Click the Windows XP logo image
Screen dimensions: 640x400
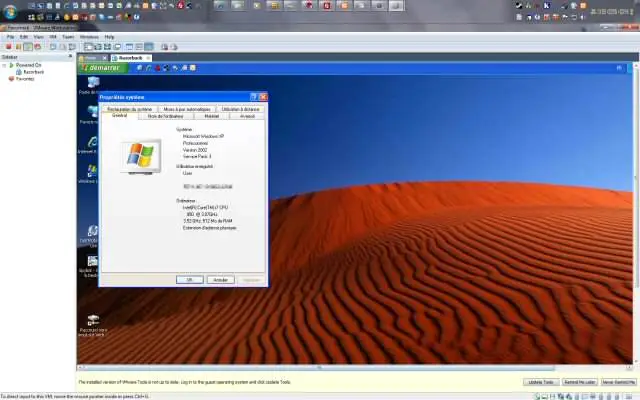tap(141, 156)
